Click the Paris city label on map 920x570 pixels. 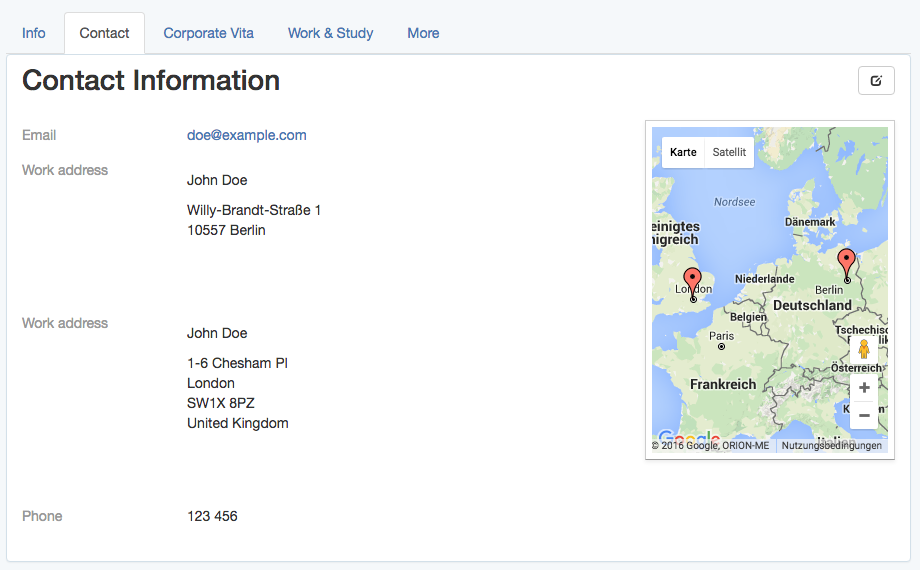pos(721,336)
